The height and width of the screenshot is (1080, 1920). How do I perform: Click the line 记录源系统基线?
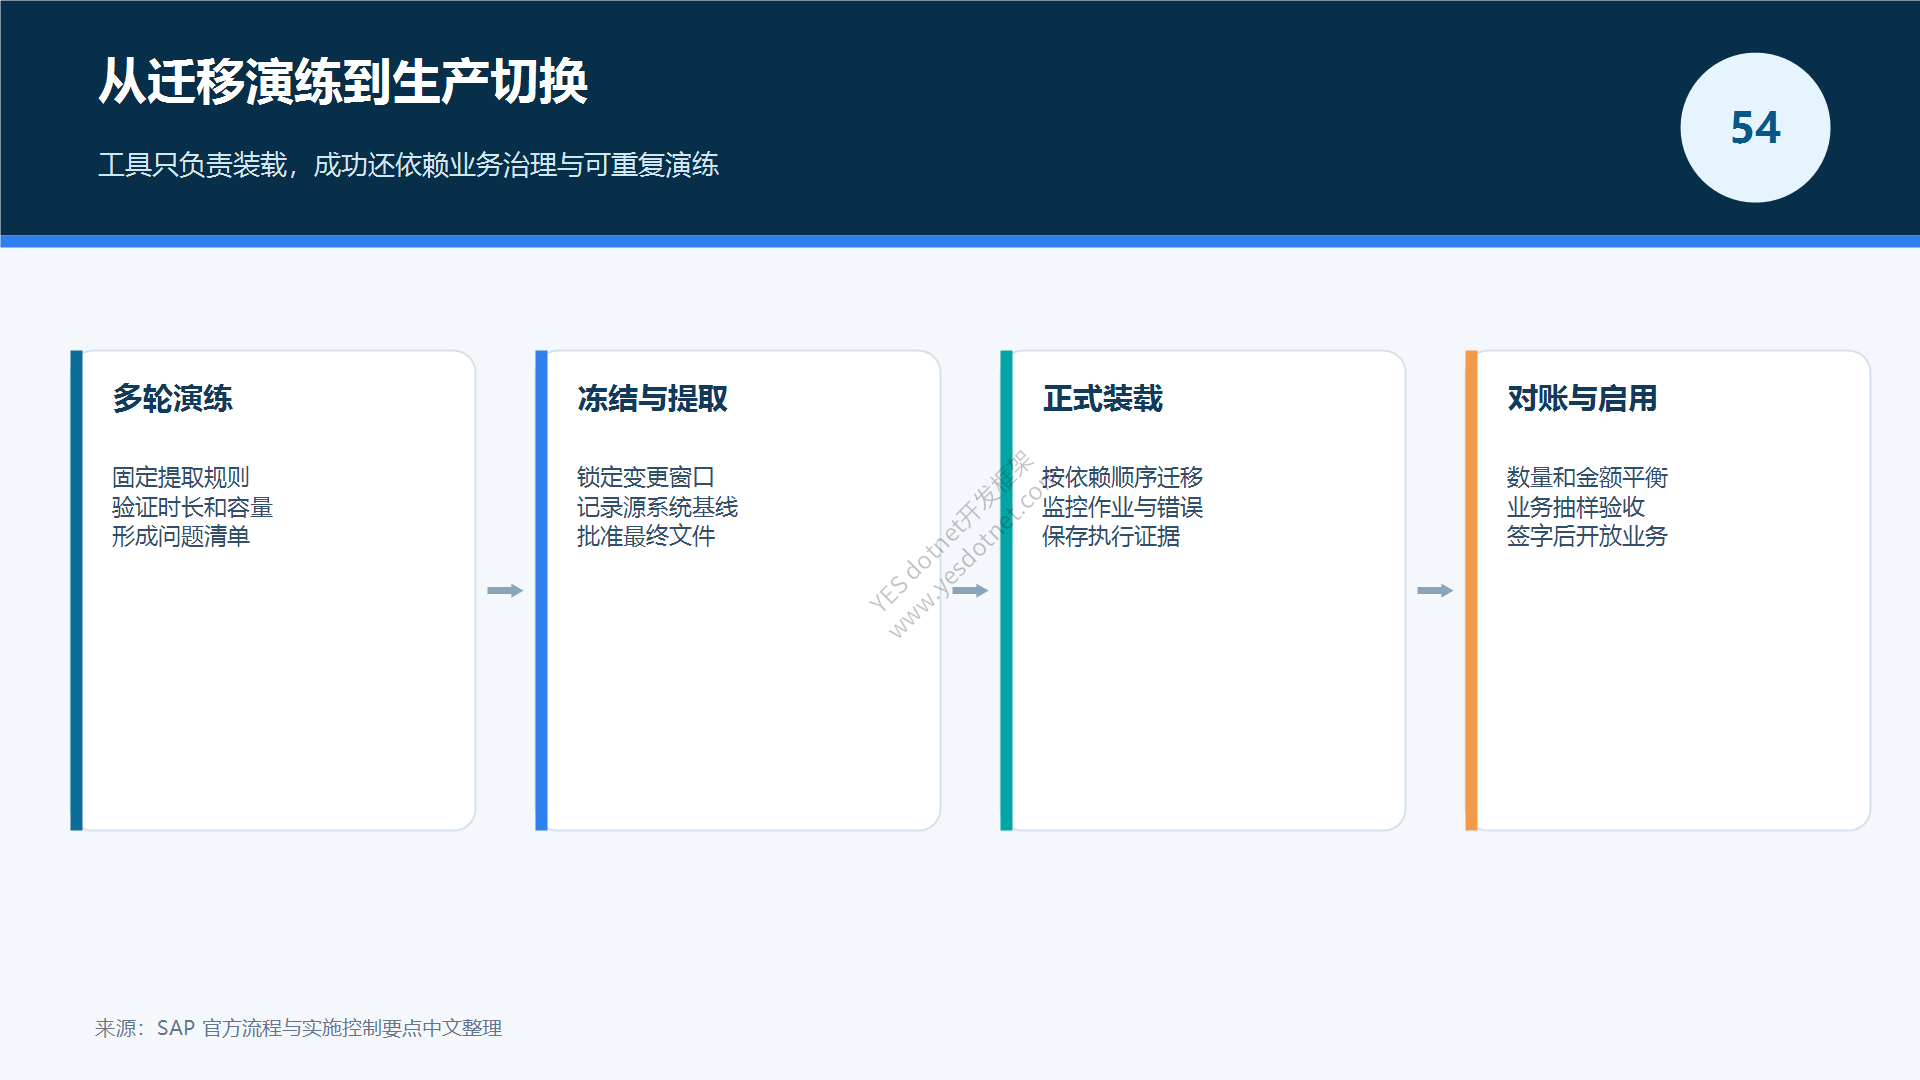[657, 507]
